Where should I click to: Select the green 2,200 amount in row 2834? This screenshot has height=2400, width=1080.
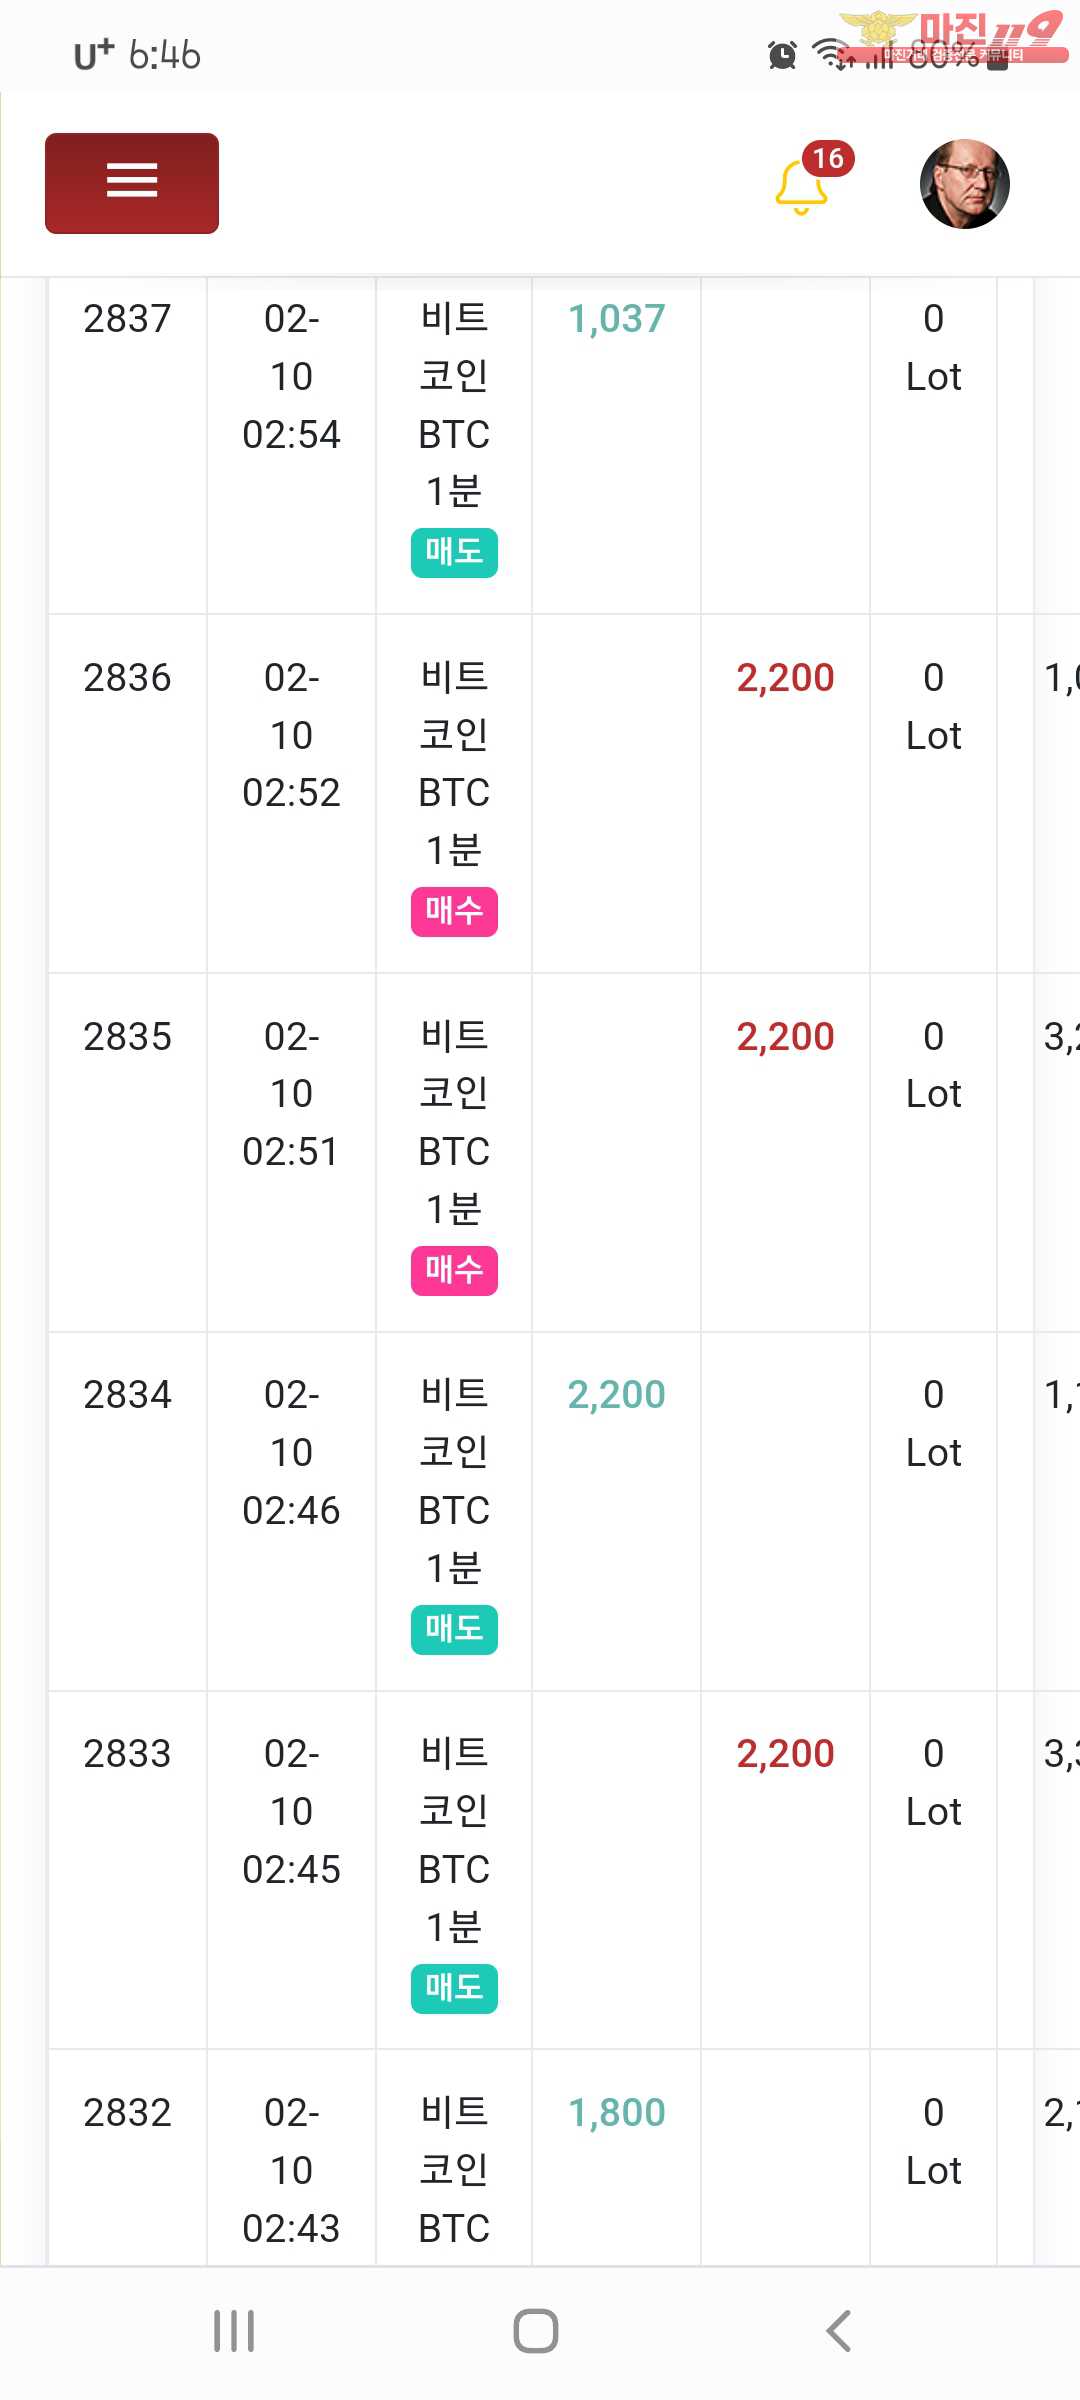click(616, 1395)
